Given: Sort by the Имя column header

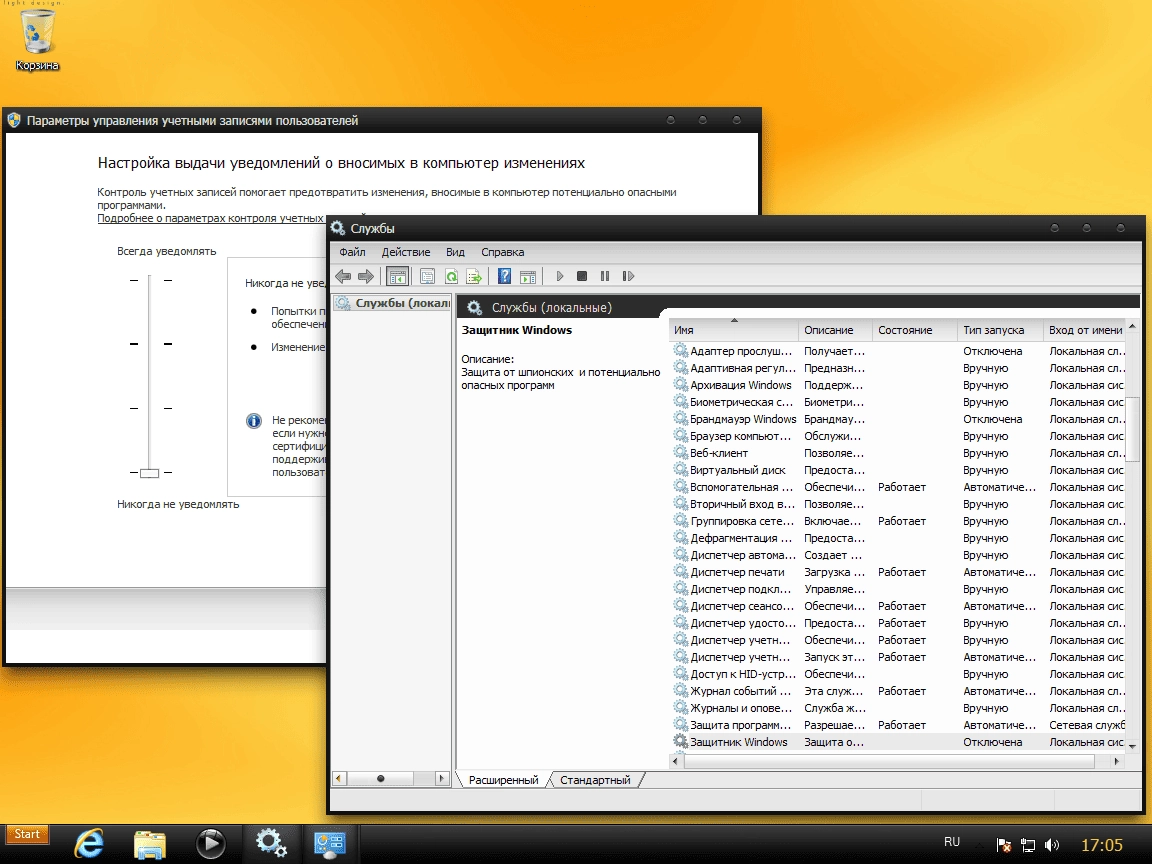Looking at the screenshot, I should click(734, 331).
